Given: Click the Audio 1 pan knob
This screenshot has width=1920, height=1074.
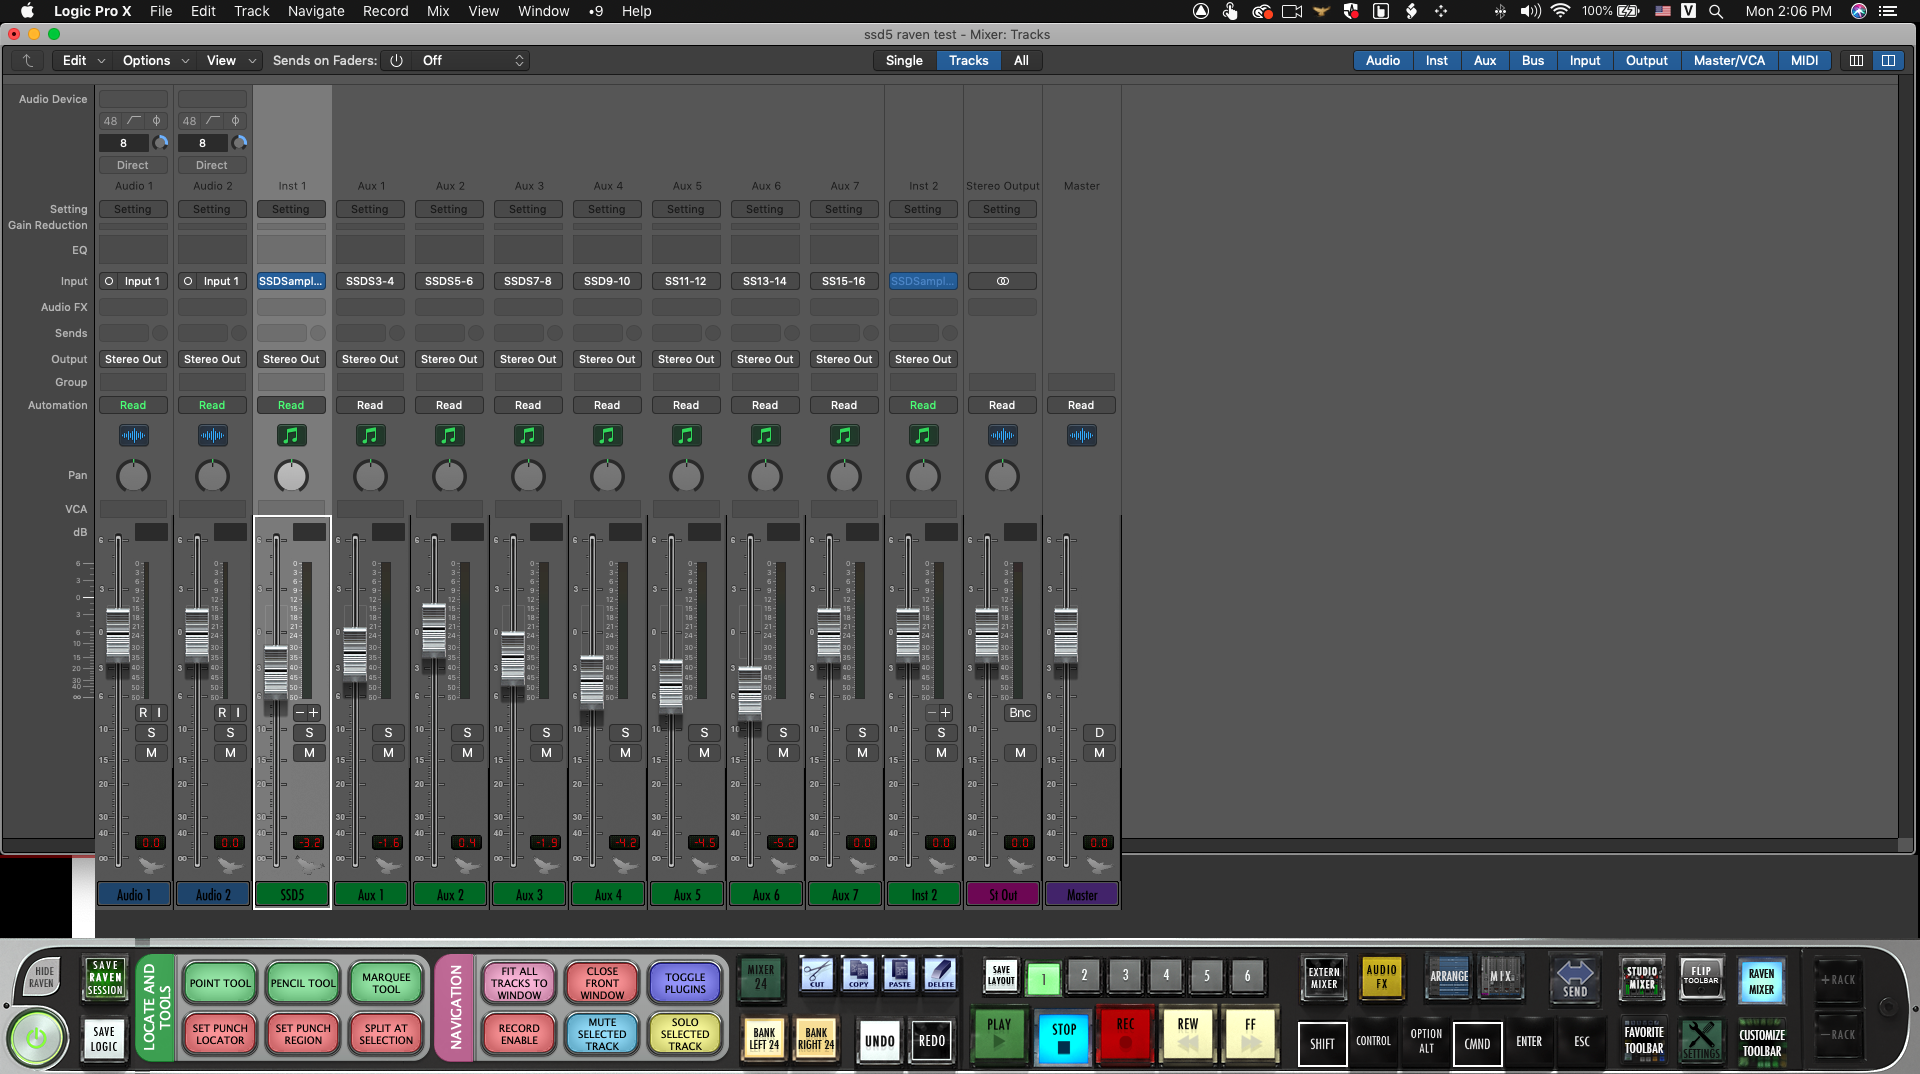Looking at the screenshot, I should [x=133, y=476].
